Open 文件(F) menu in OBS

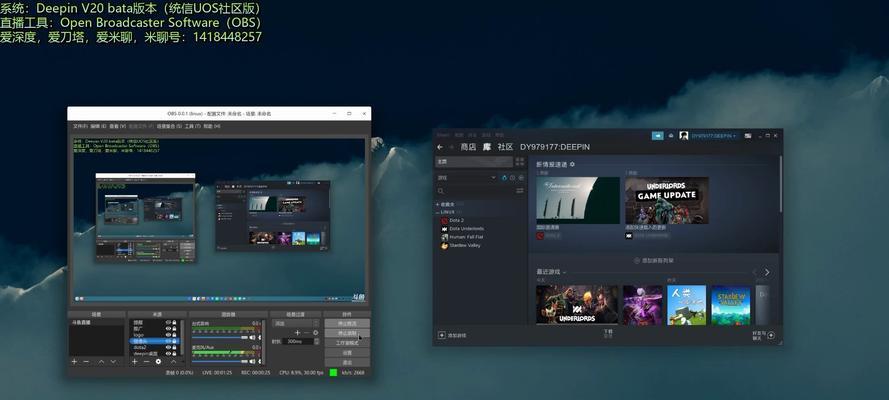tap(79, 126)
